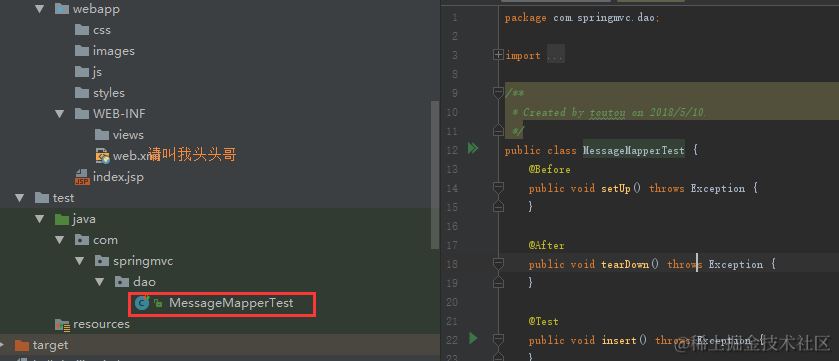Collapse the webapp folder arrow

[x=40, y=9]
